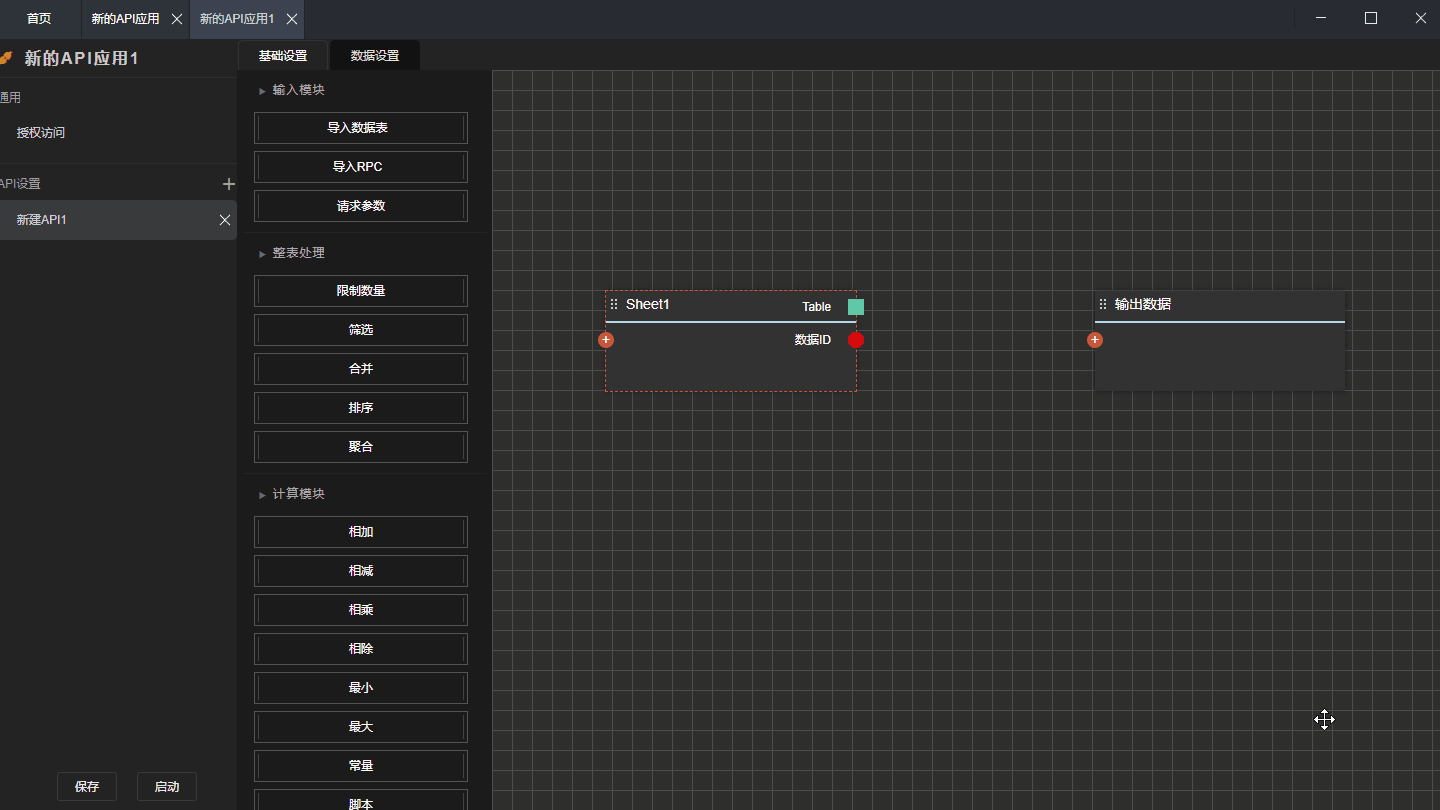
Task: Click the green Table output square
Action: [856, 307]
